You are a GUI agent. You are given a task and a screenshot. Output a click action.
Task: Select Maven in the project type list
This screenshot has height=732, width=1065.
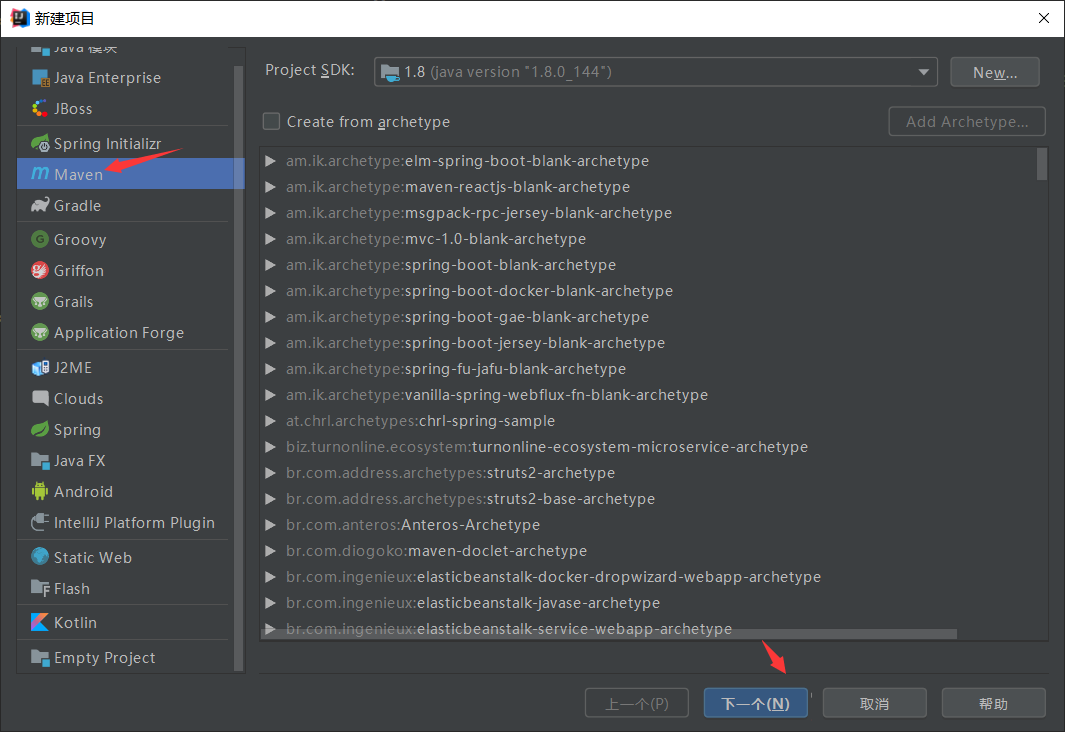click(78, 174)
